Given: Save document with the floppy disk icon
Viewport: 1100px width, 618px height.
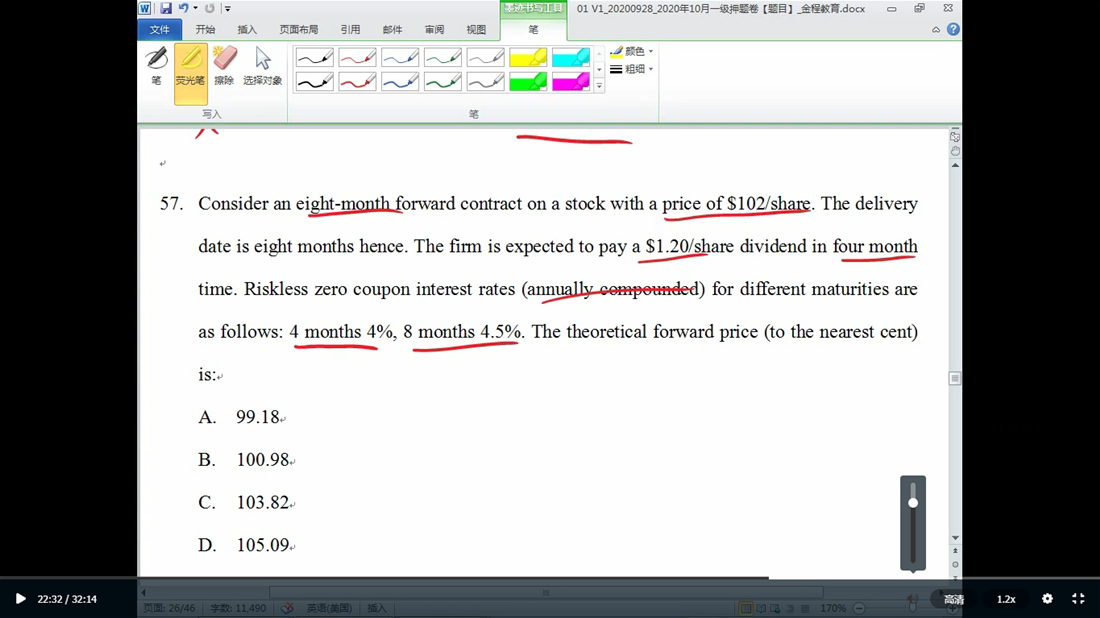Looking at the screenshot, I should click(166, 8).
